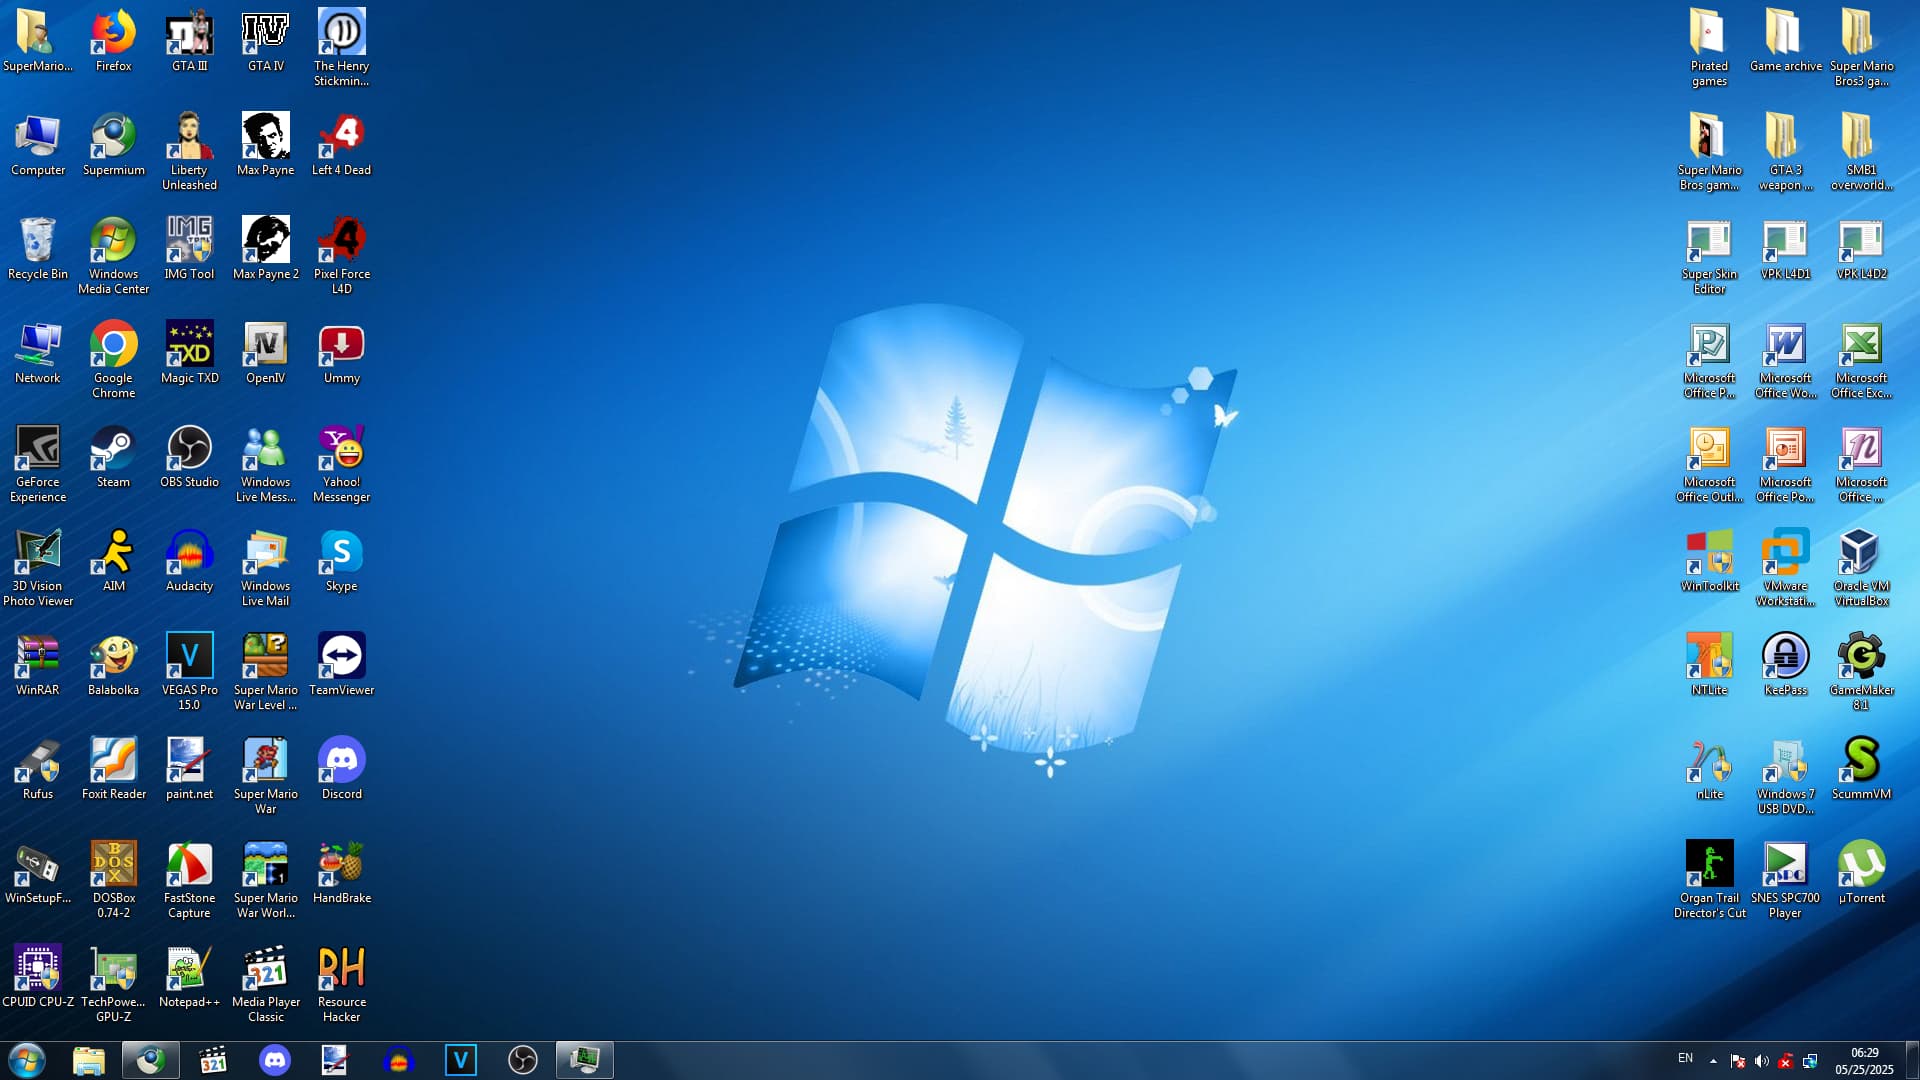Select the GameMaker 8.1 icon
The width and height of the screenshot is (1920, 1080).
coord(1861,671)
